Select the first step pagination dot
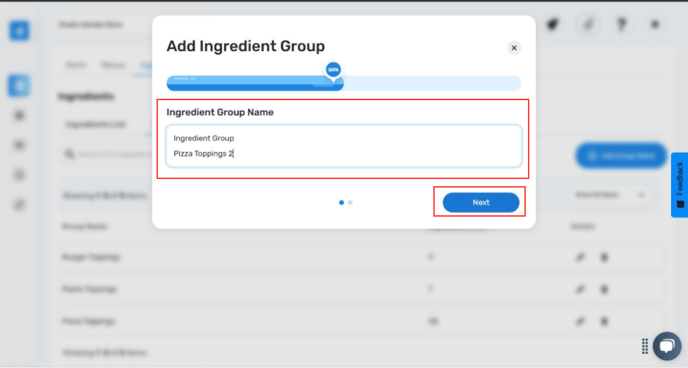 [341, 203]
